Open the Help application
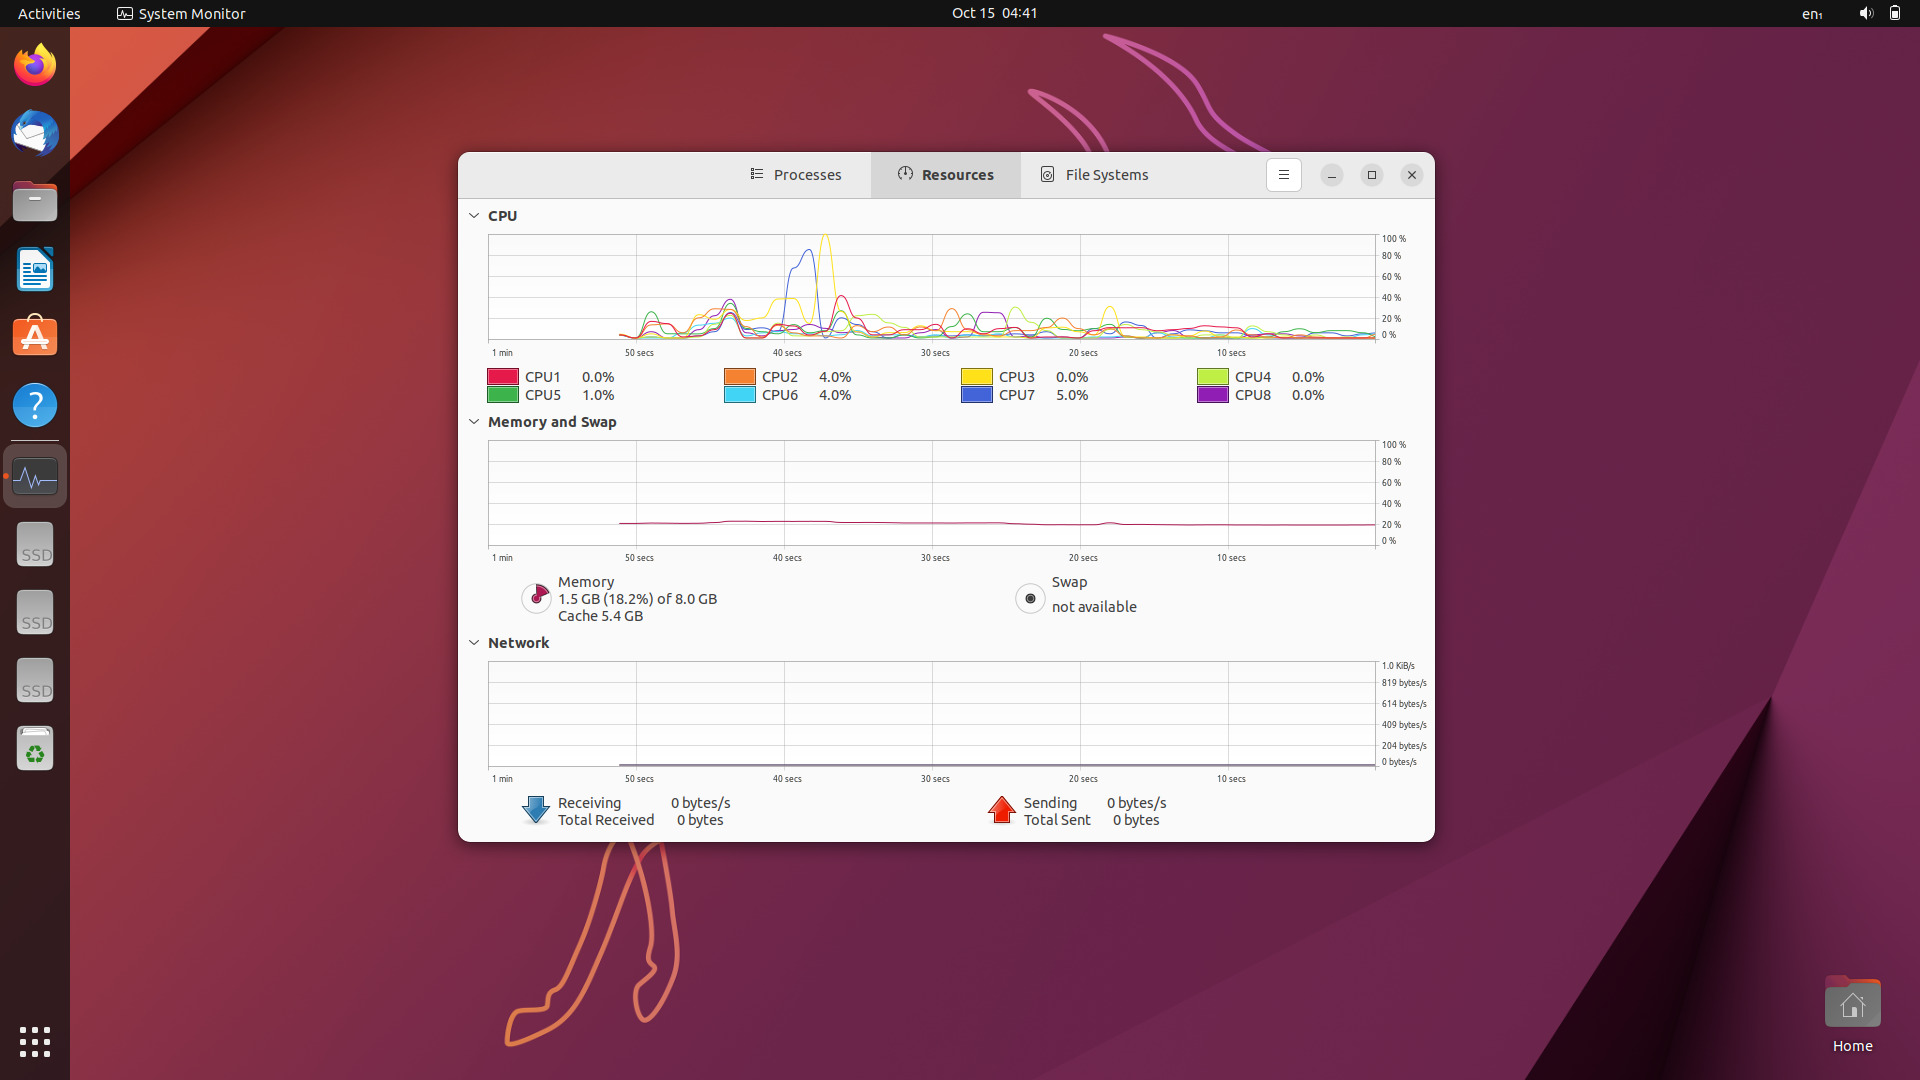 point(34,405)
